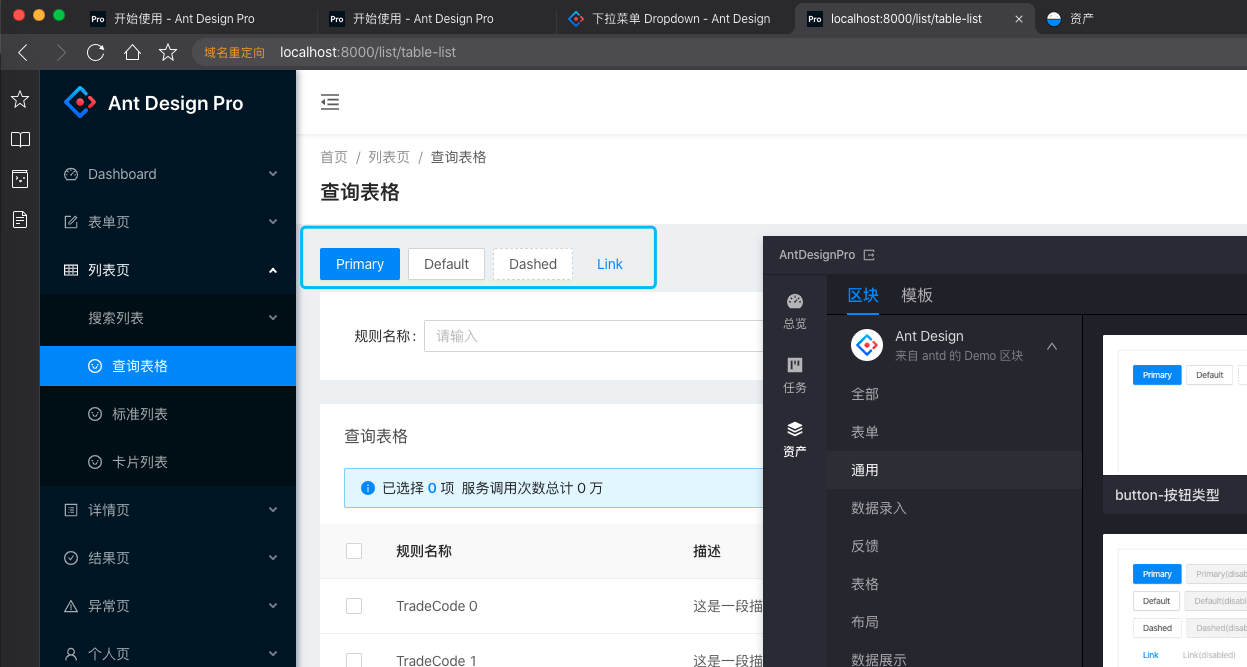
Task: Click the 结果页 check-circle icon
Action: coord(71,558)
